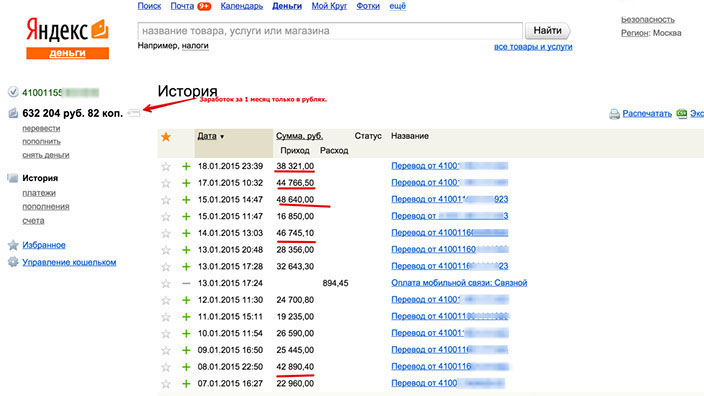Open платежи in sidebar history
This screenshot has width=704, height=396.
pyautogui.click(x=39, y=193)
